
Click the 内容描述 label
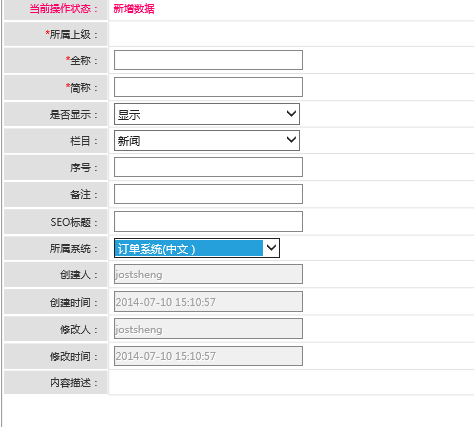click(74, 383)
